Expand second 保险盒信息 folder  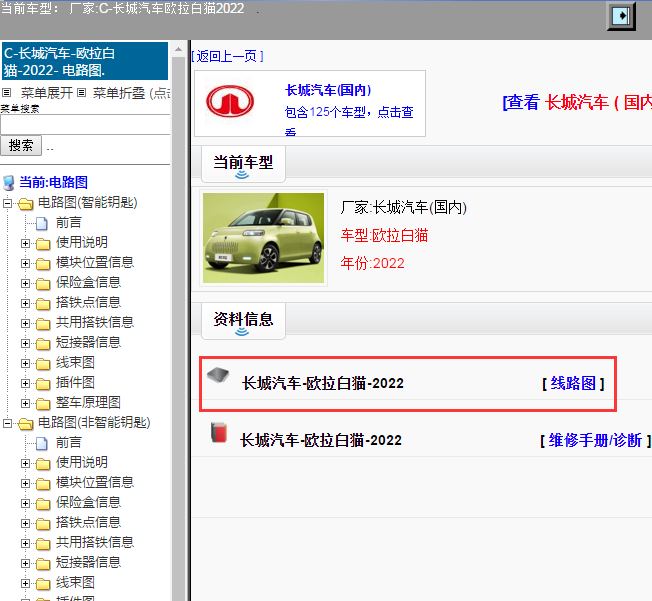25,503
